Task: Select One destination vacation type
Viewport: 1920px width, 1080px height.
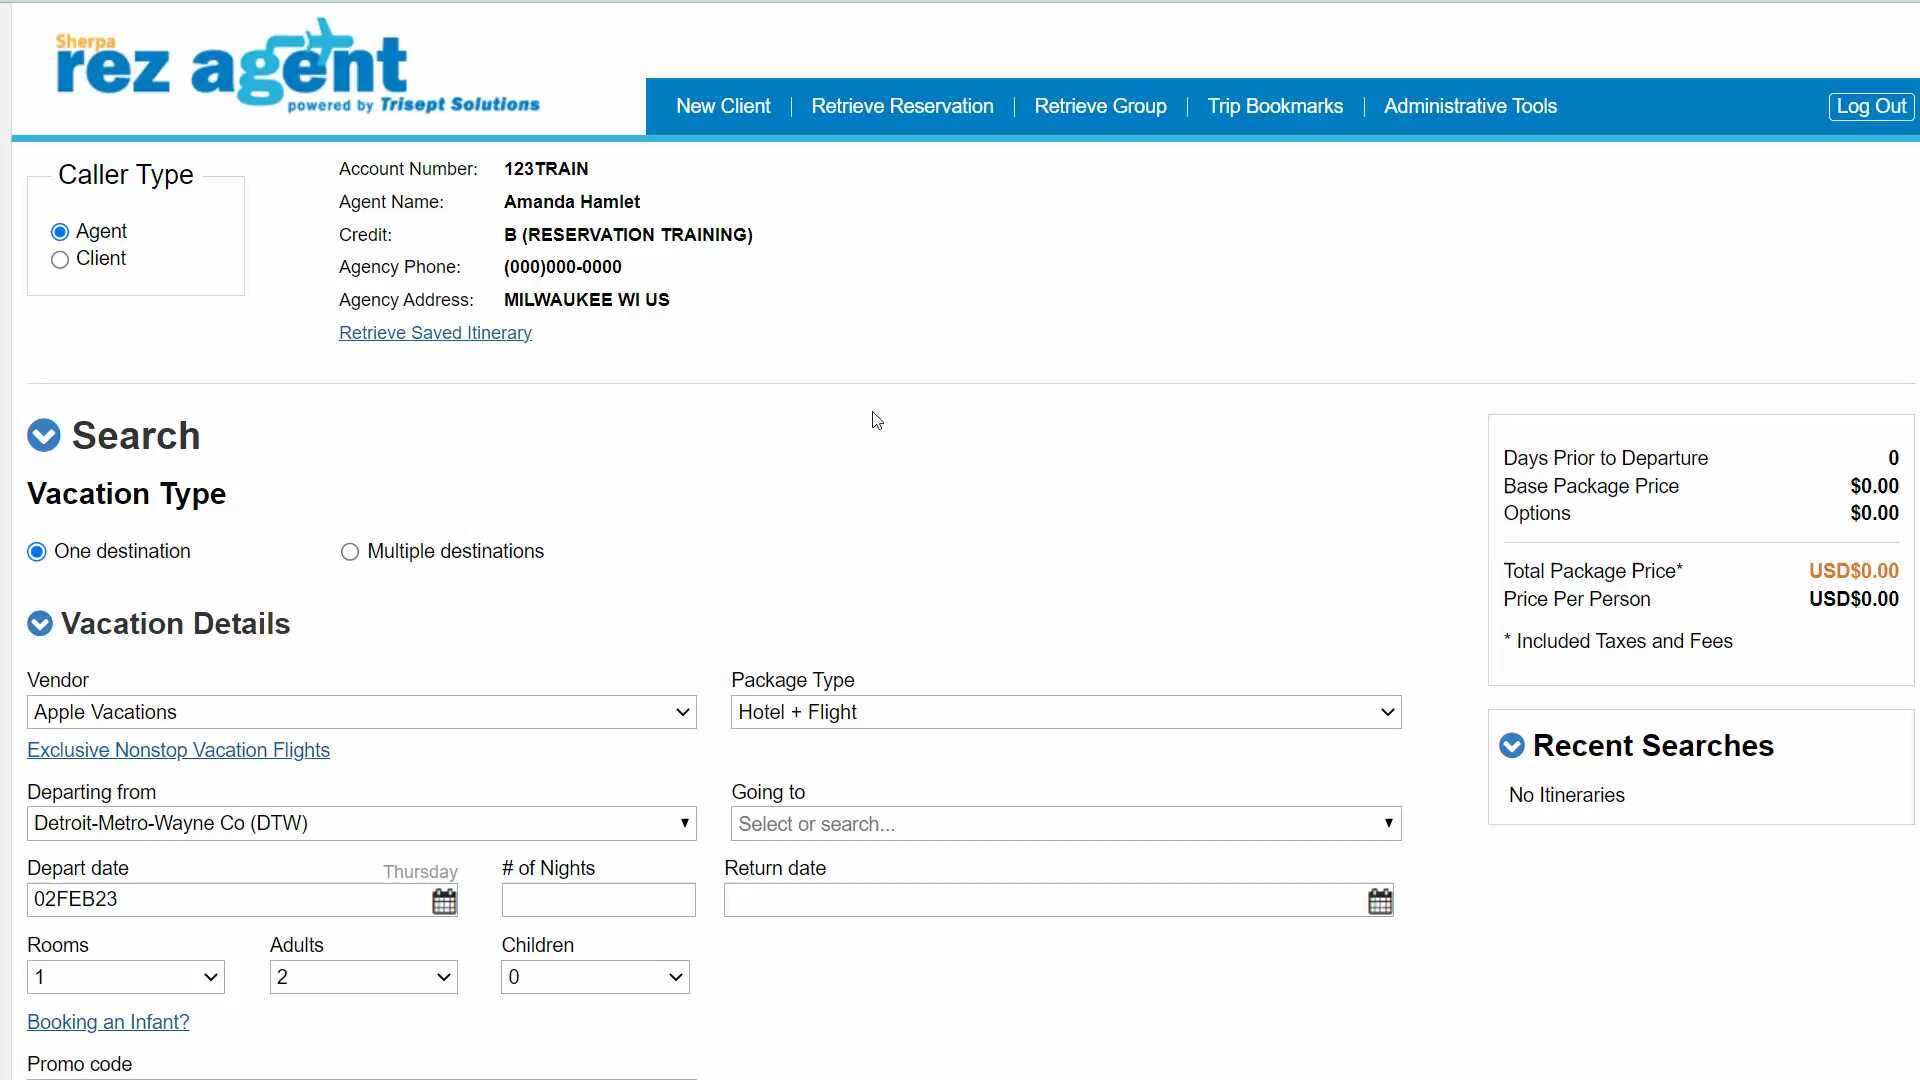Action: [x=37, y=552]
